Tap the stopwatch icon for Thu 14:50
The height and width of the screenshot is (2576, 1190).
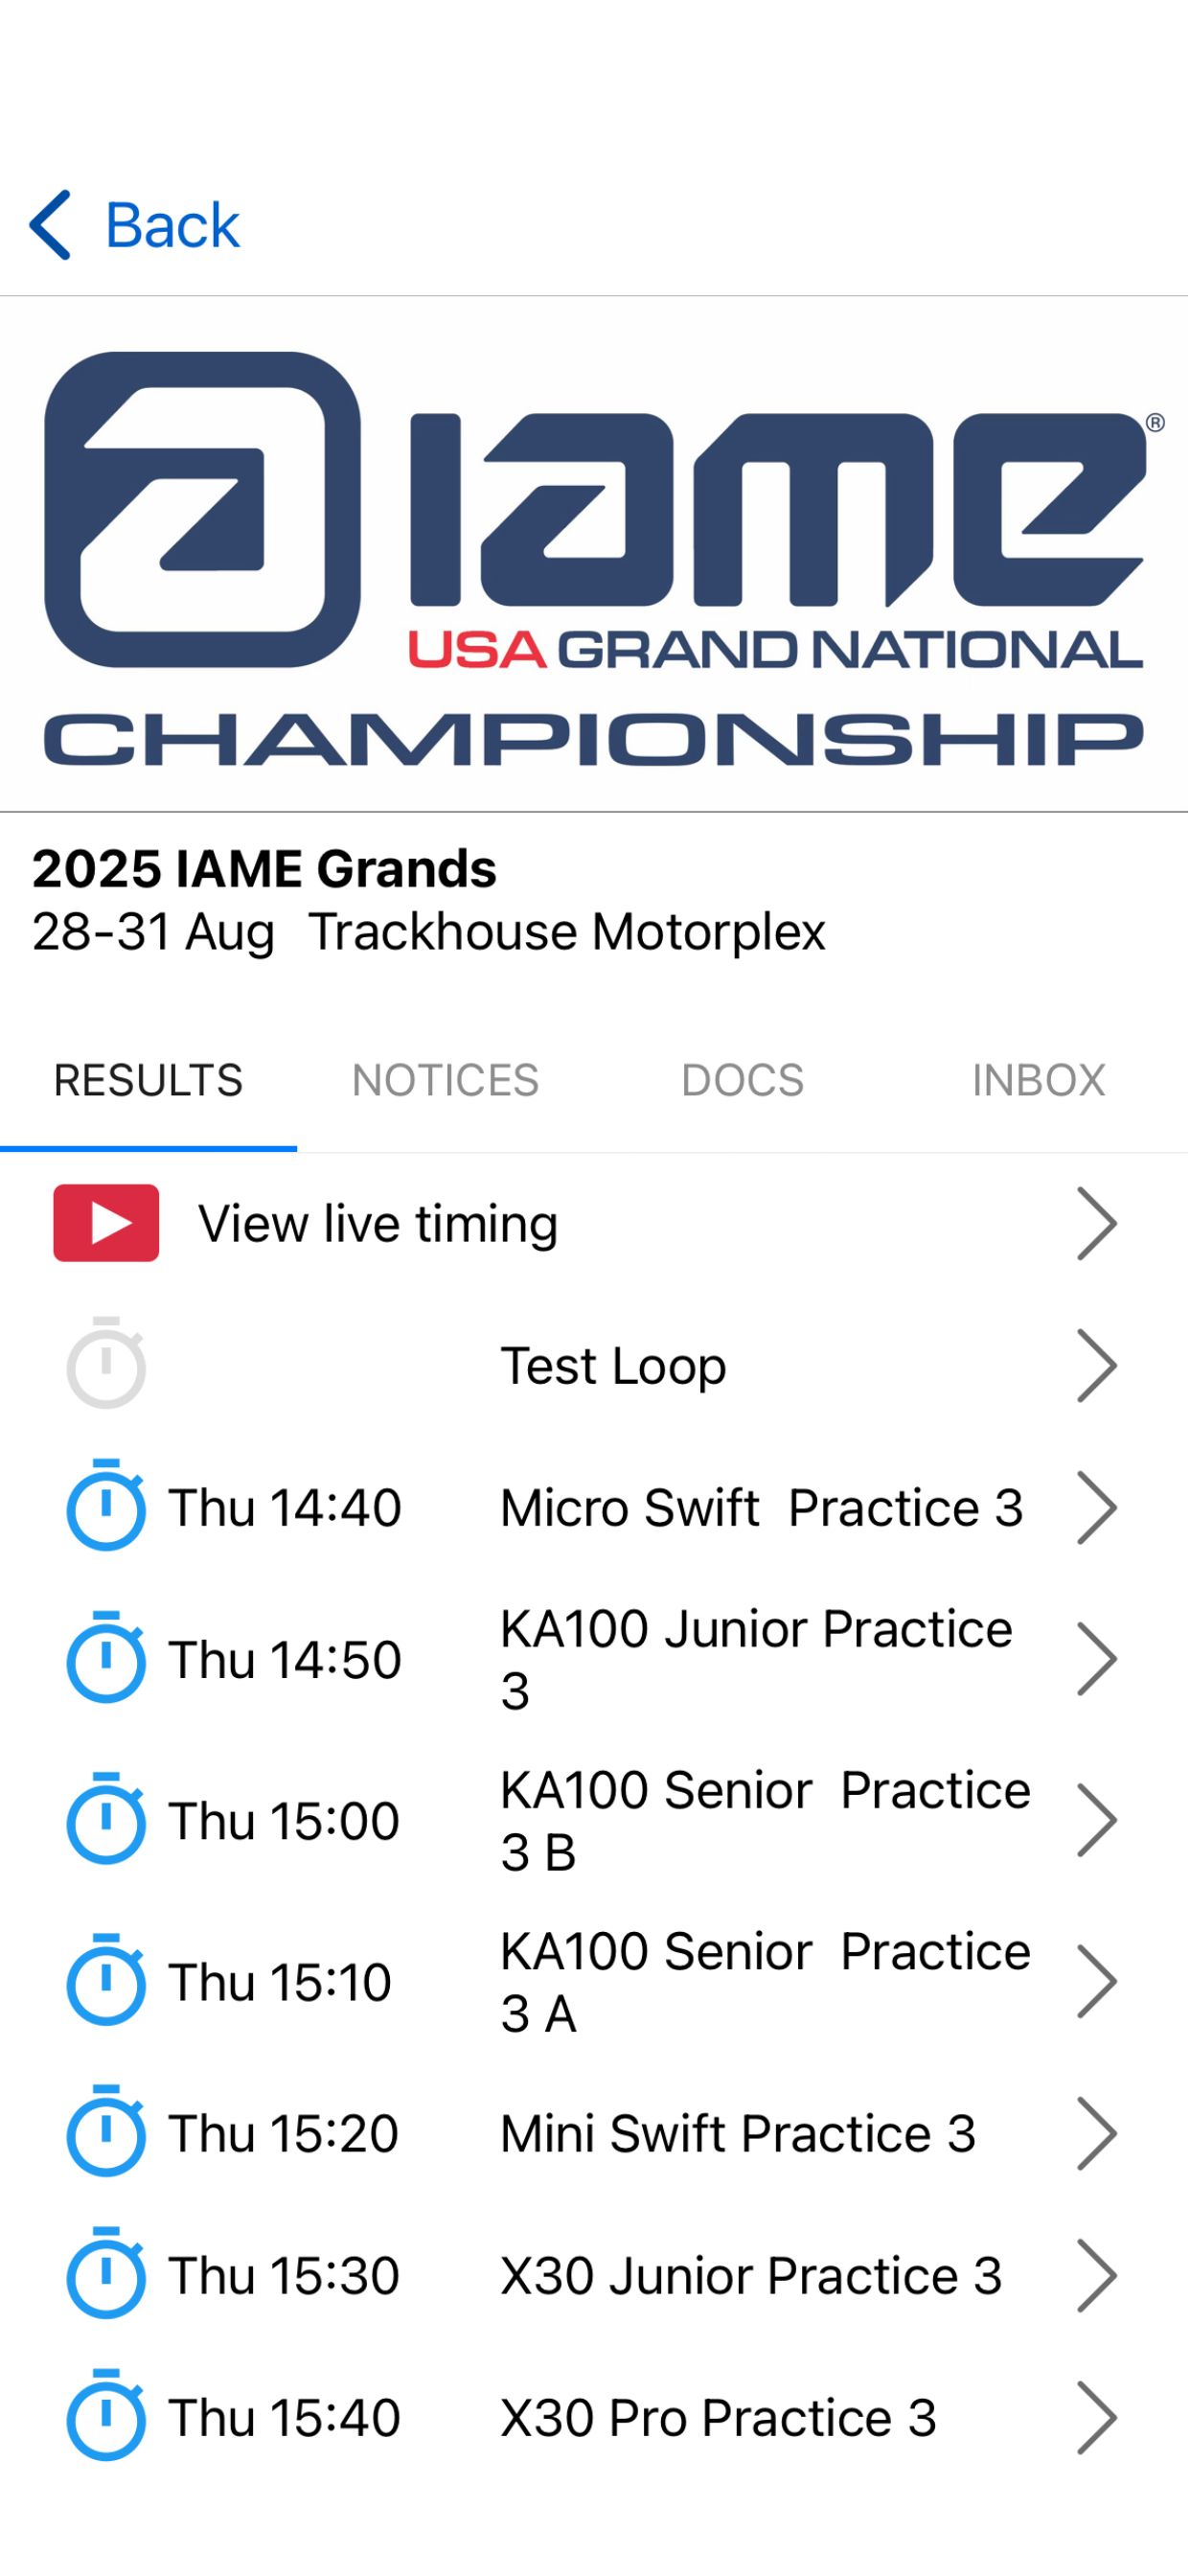click(x=106, y=1658)
